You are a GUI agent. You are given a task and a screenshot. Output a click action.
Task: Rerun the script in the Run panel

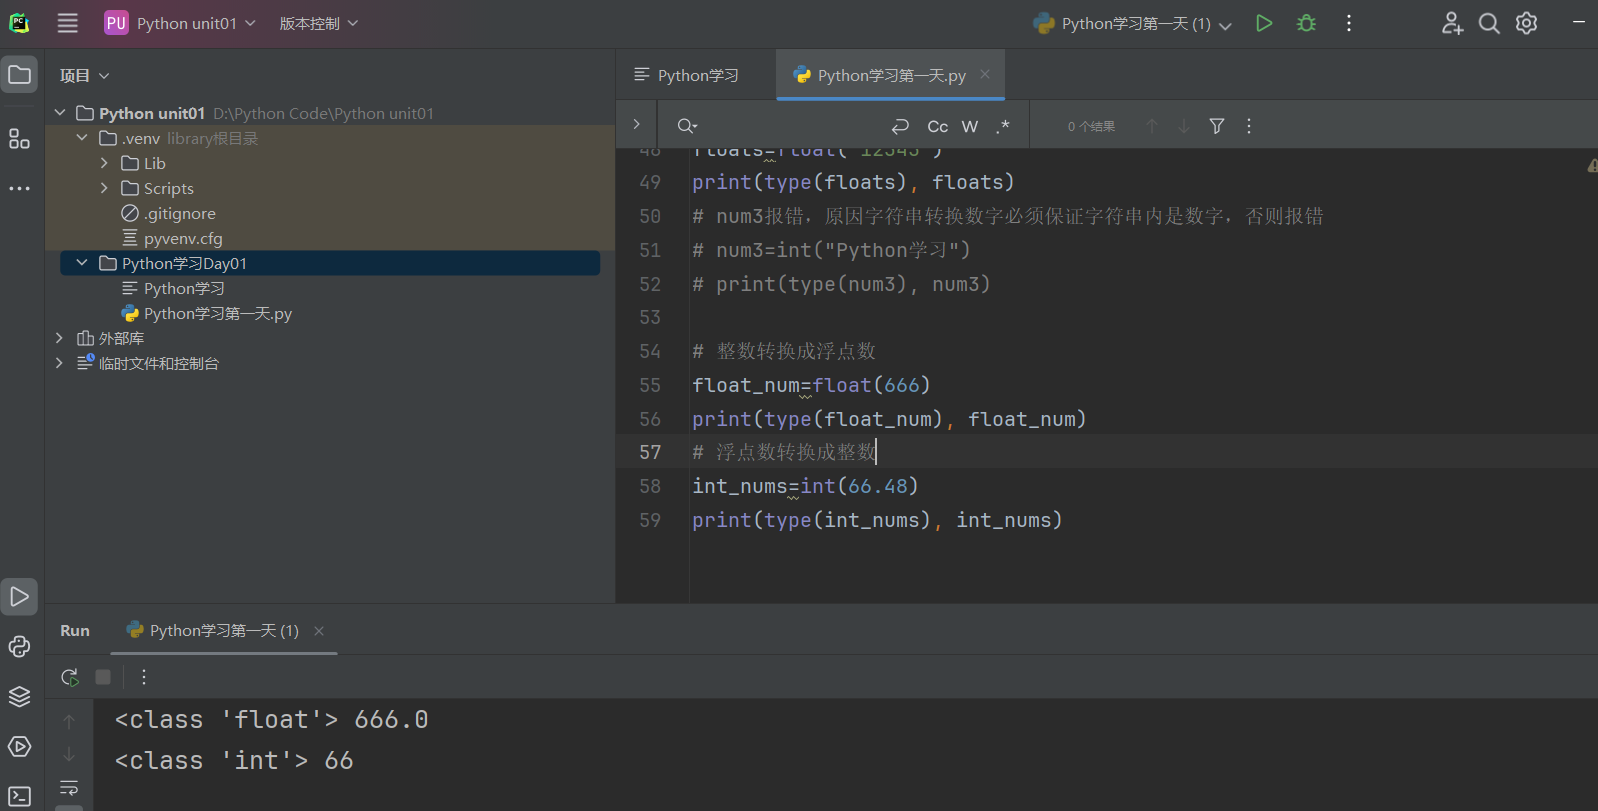tap(70, 677)
